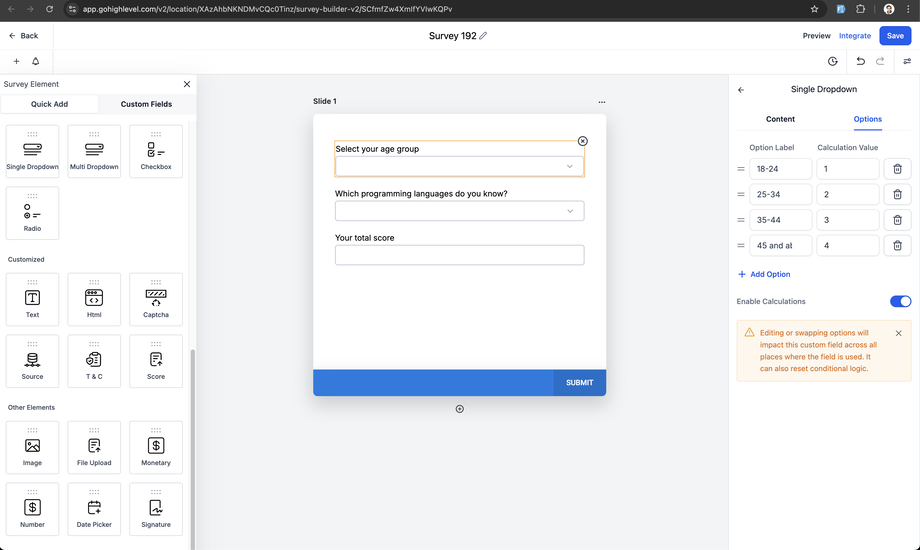This screenshot has height=550, width=920.
Task: Open the settings sliders icon
Action: (907, 61)
